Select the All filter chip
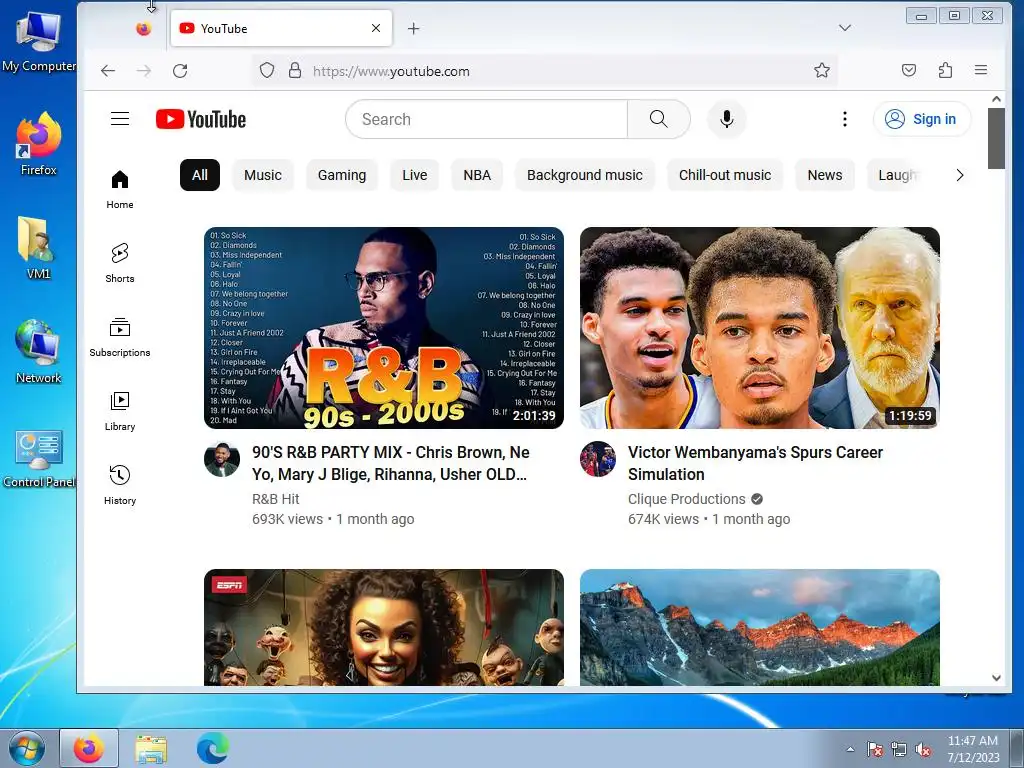 [200, 175]
